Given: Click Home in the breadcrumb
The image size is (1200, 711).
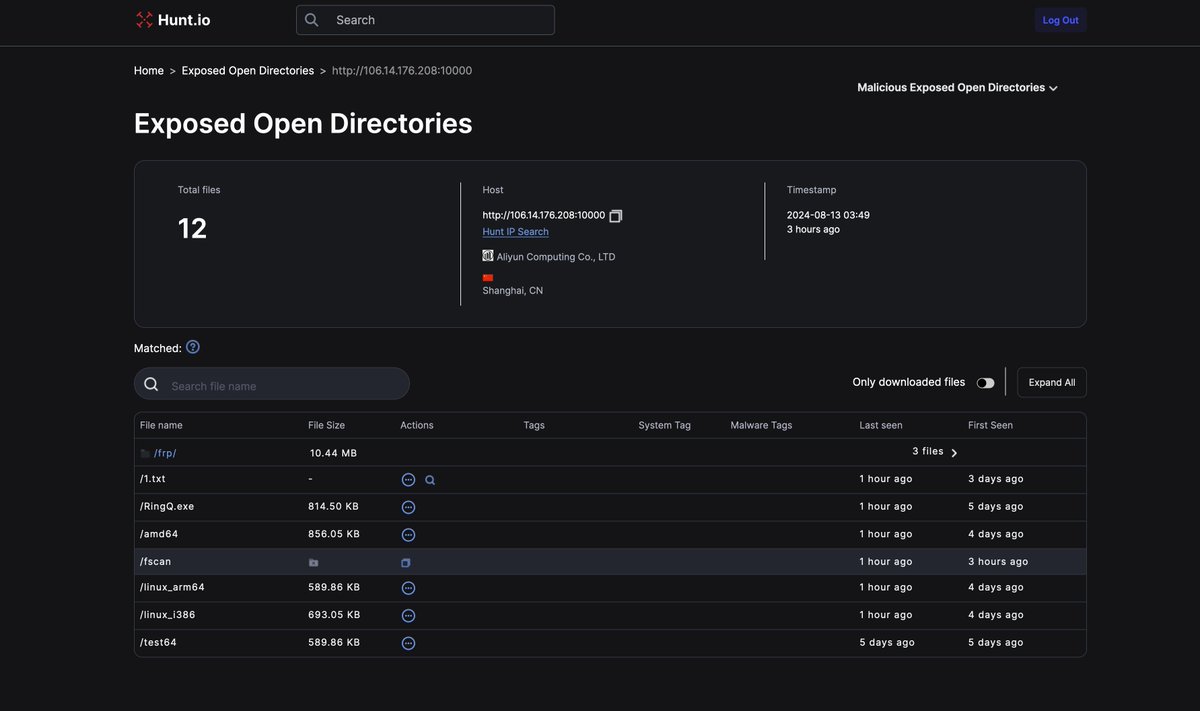Looking at the screenshot, I should [x=149, y=71].
